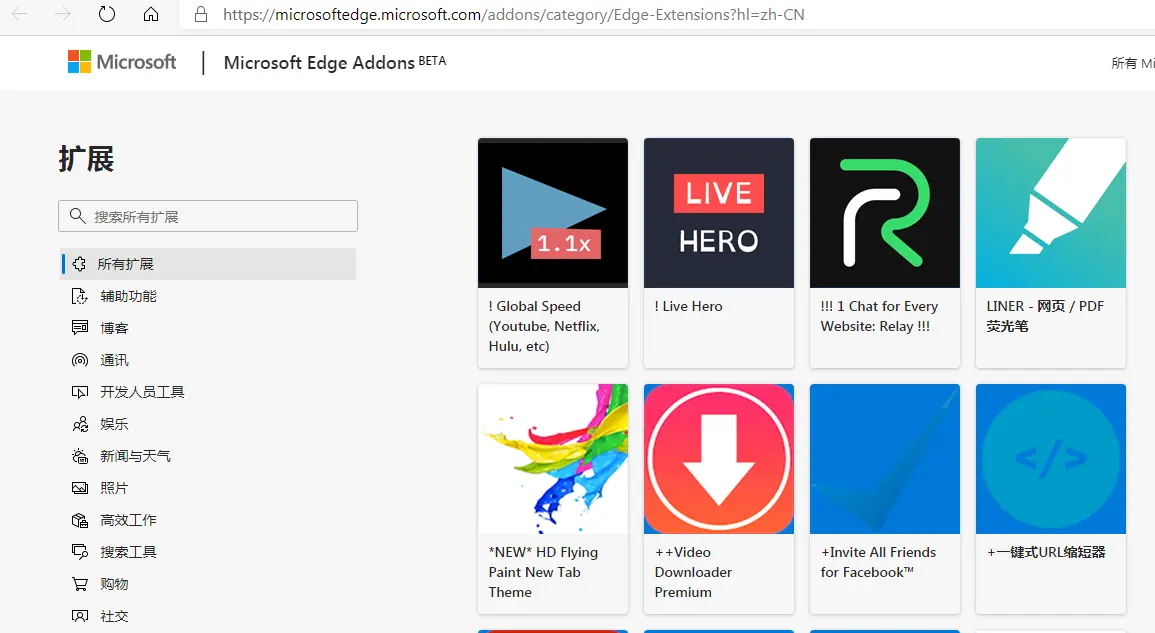Screen dimensions: 1155x633
Task: Click the 开发人员工具 icon
Action: click(80, 392)
